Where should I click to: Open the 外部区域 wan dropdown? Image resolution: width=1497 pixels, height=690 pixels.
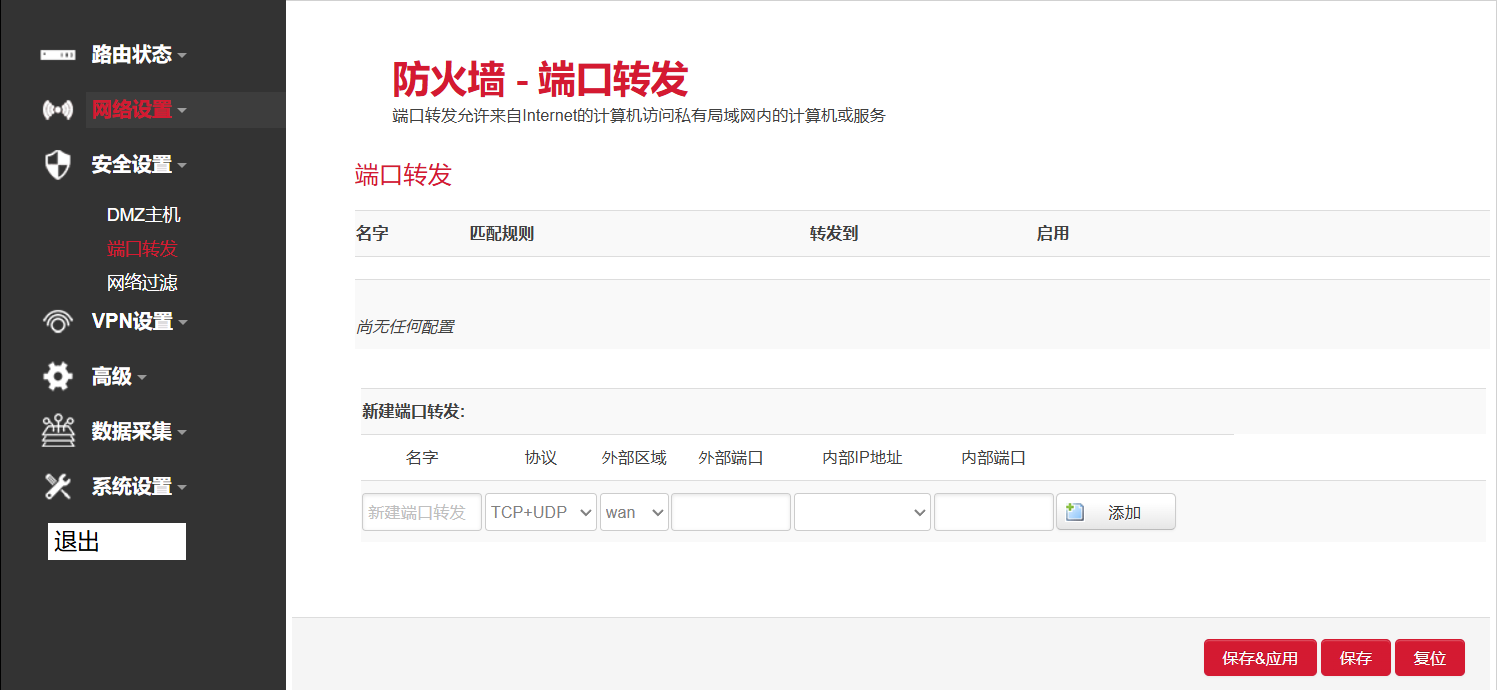coord(634,511)
